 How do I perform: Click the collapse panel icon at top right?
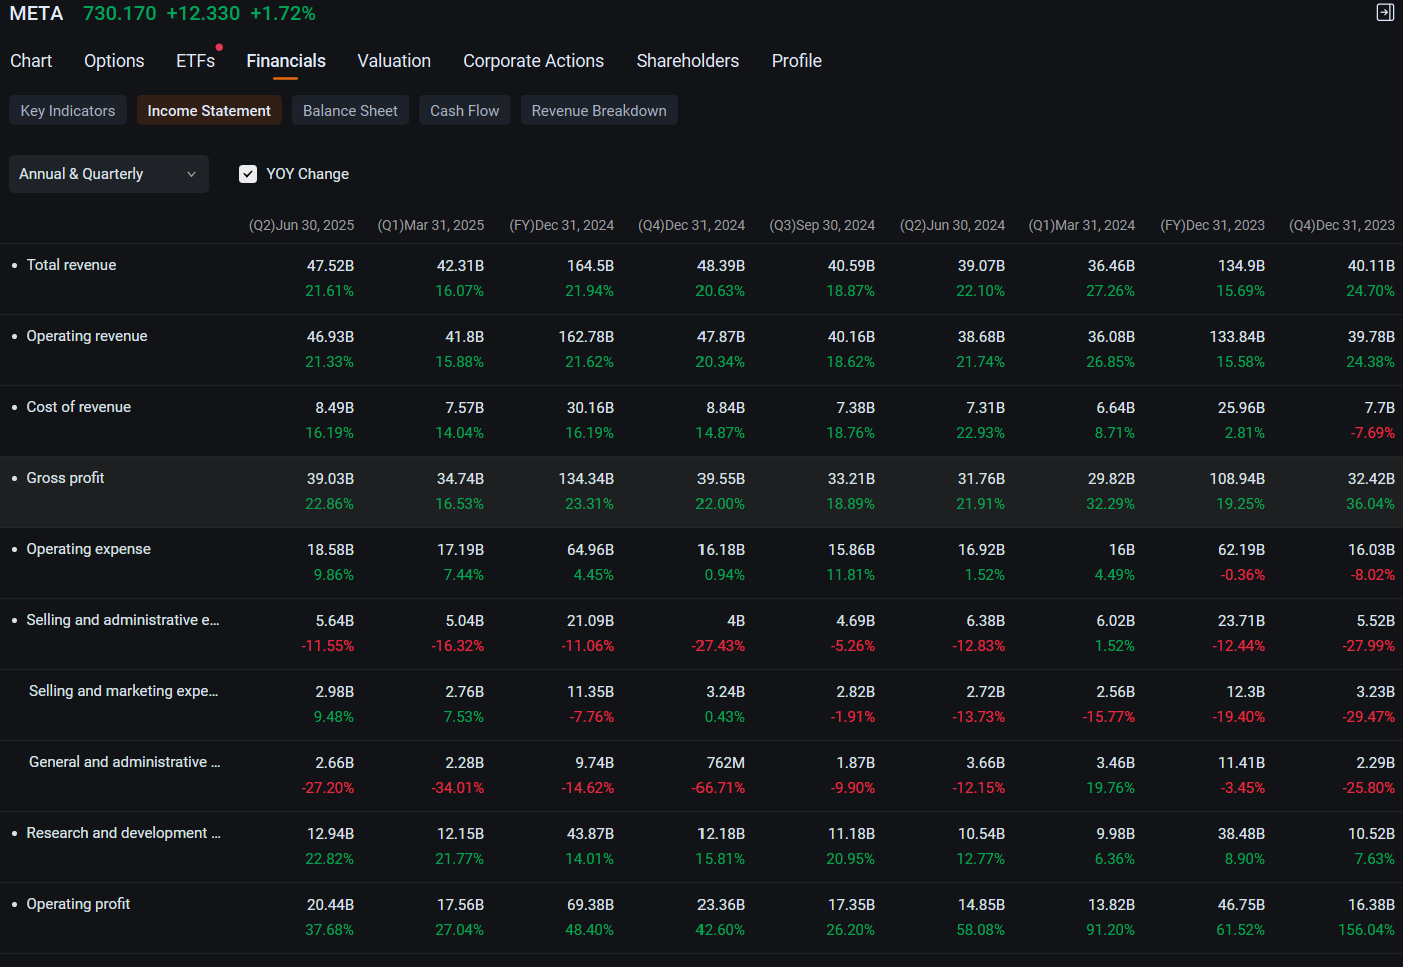click(1385, 12)
